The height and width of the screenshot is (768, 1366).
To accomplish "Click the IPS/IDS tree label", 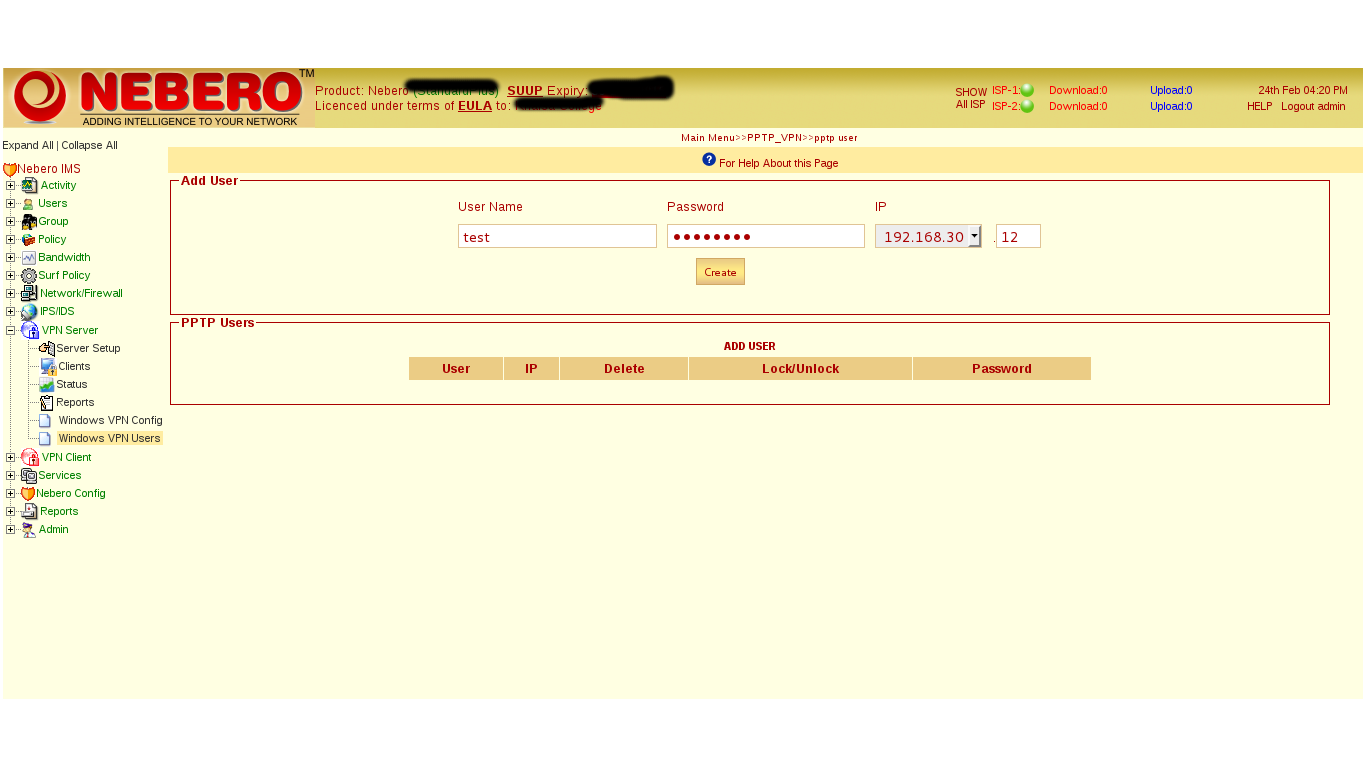I will (x=57, y=312).
